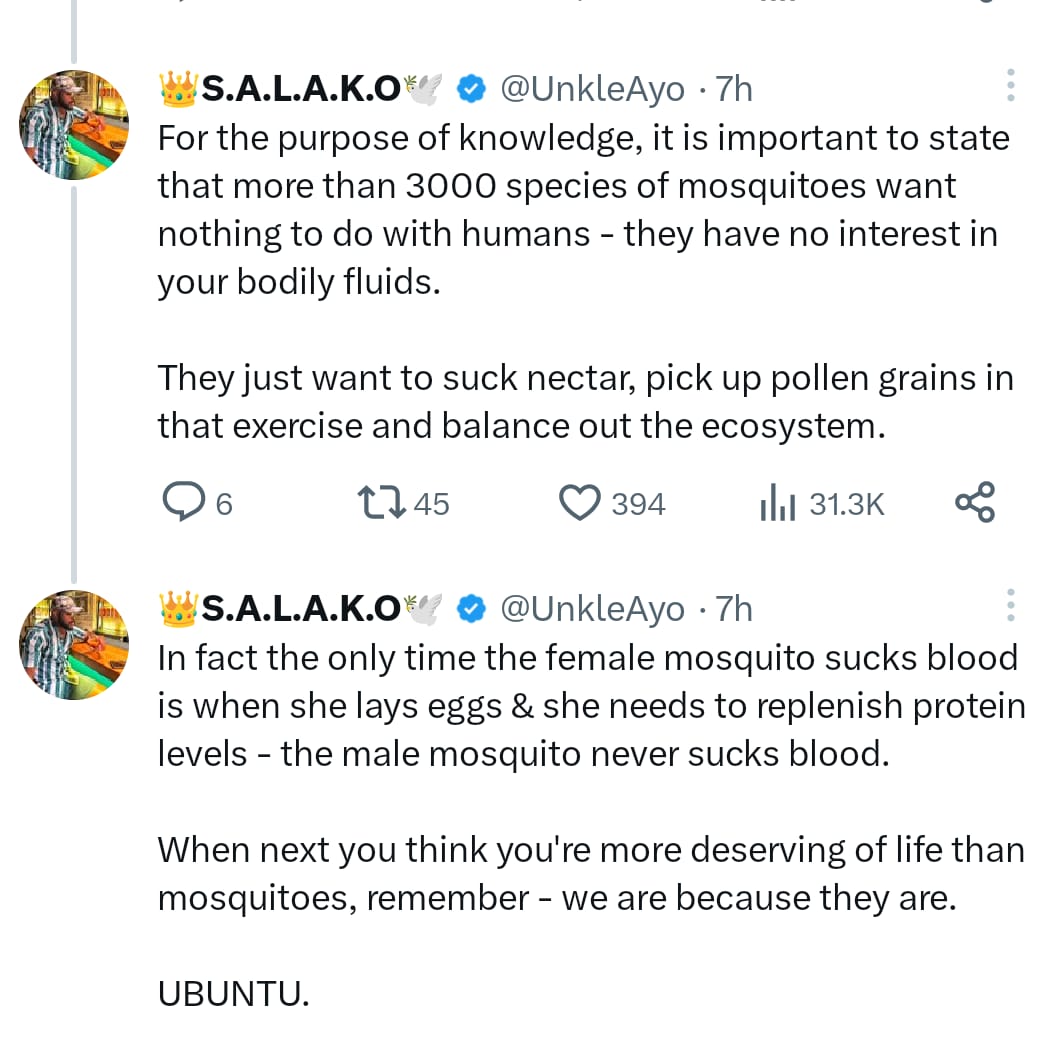Open the reply icon on the mosquito thread tweet
The width and height of the screenshot is (1053, 1037).
tap(183, 502)
